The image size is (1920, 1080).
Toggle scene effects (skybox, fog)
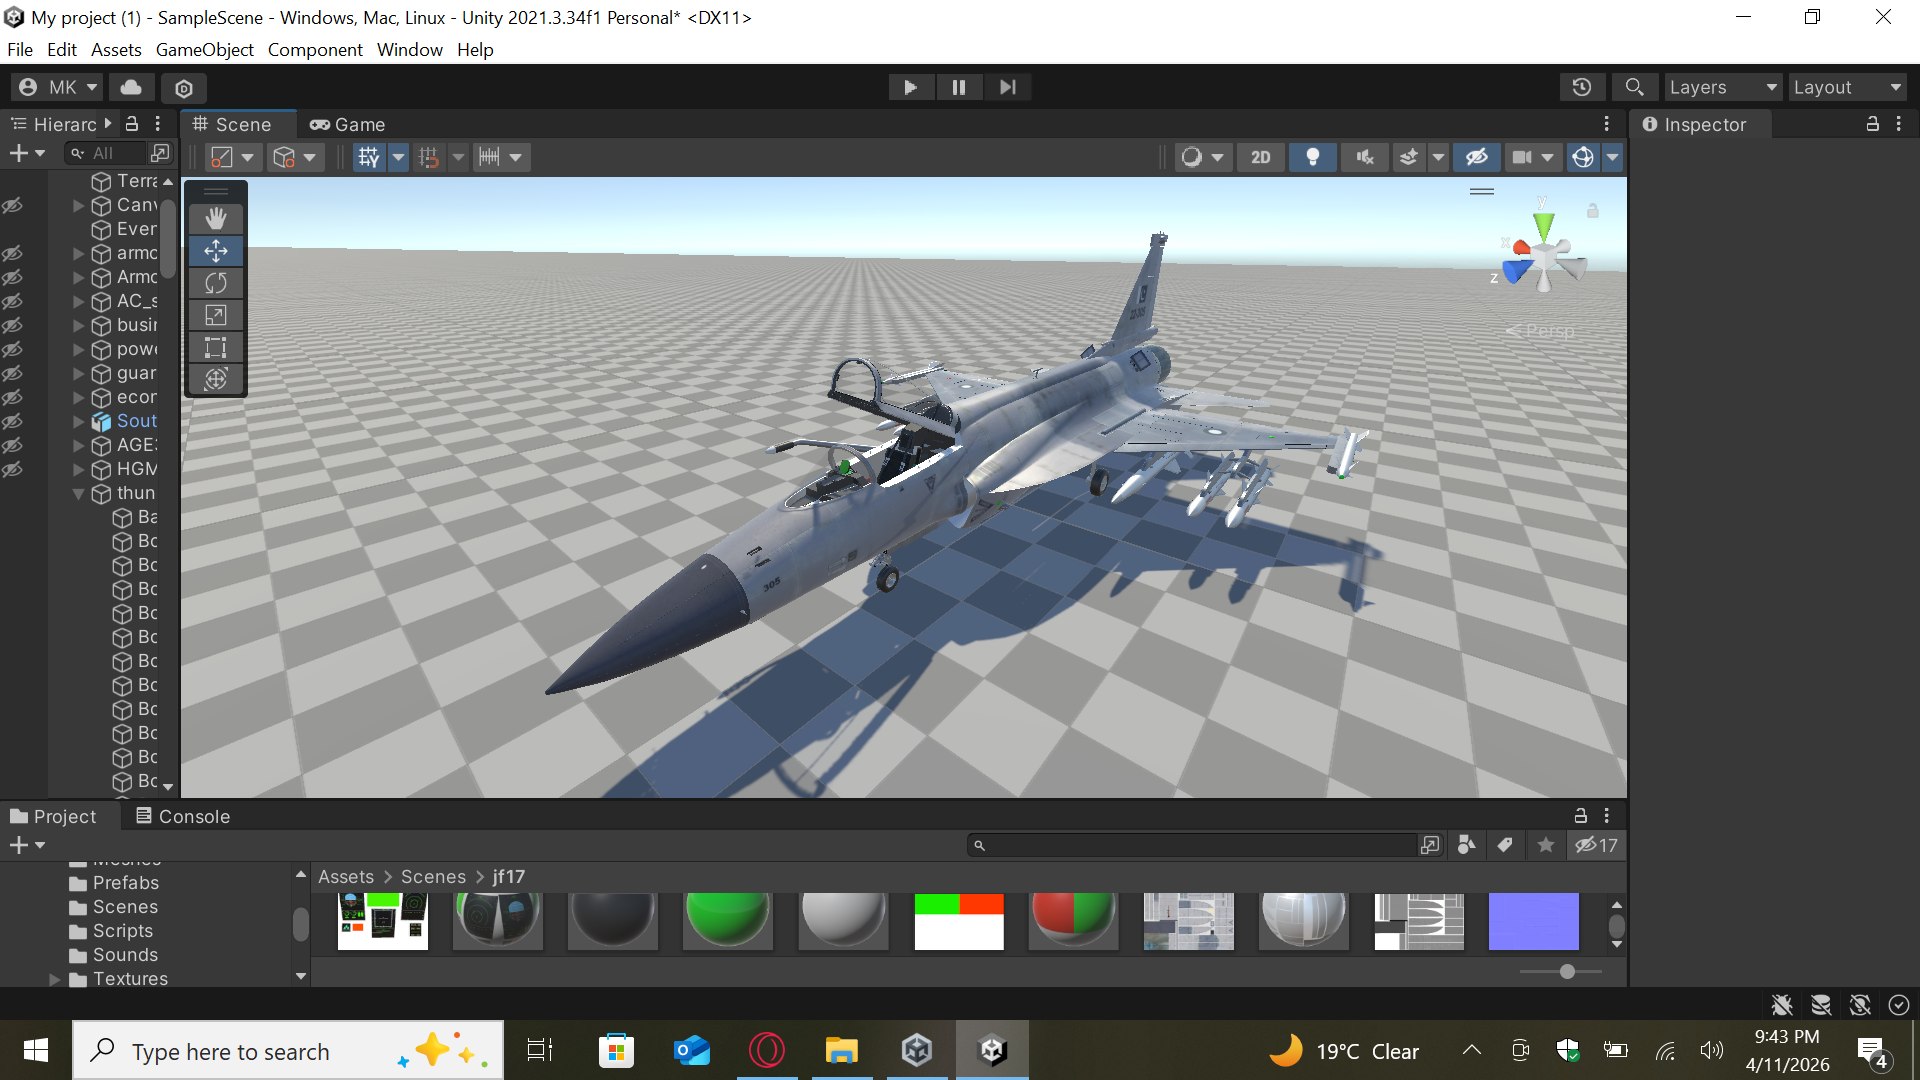(1409, 157)
